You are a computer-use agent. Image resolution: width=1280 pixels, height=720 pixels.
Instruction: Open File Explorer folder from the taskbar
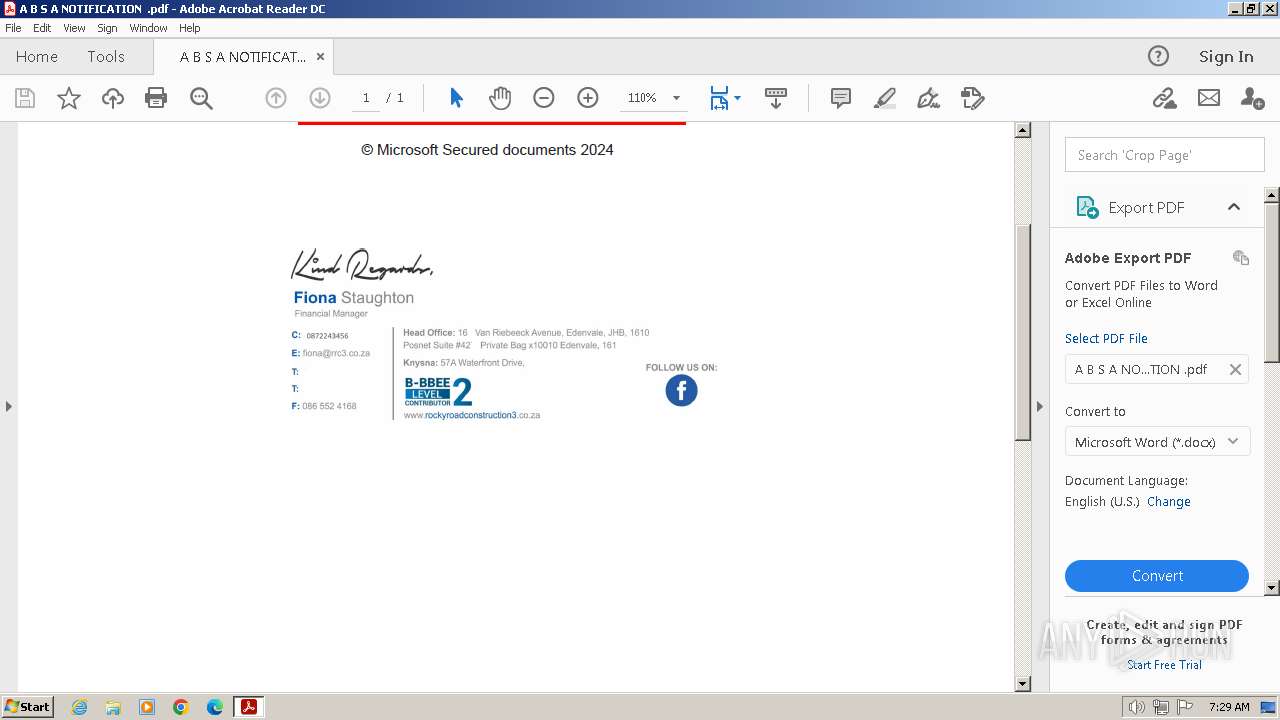113,707
